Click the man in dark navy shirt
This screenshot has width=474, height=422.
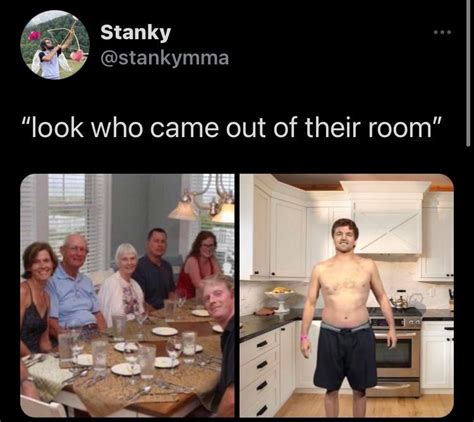154,268
